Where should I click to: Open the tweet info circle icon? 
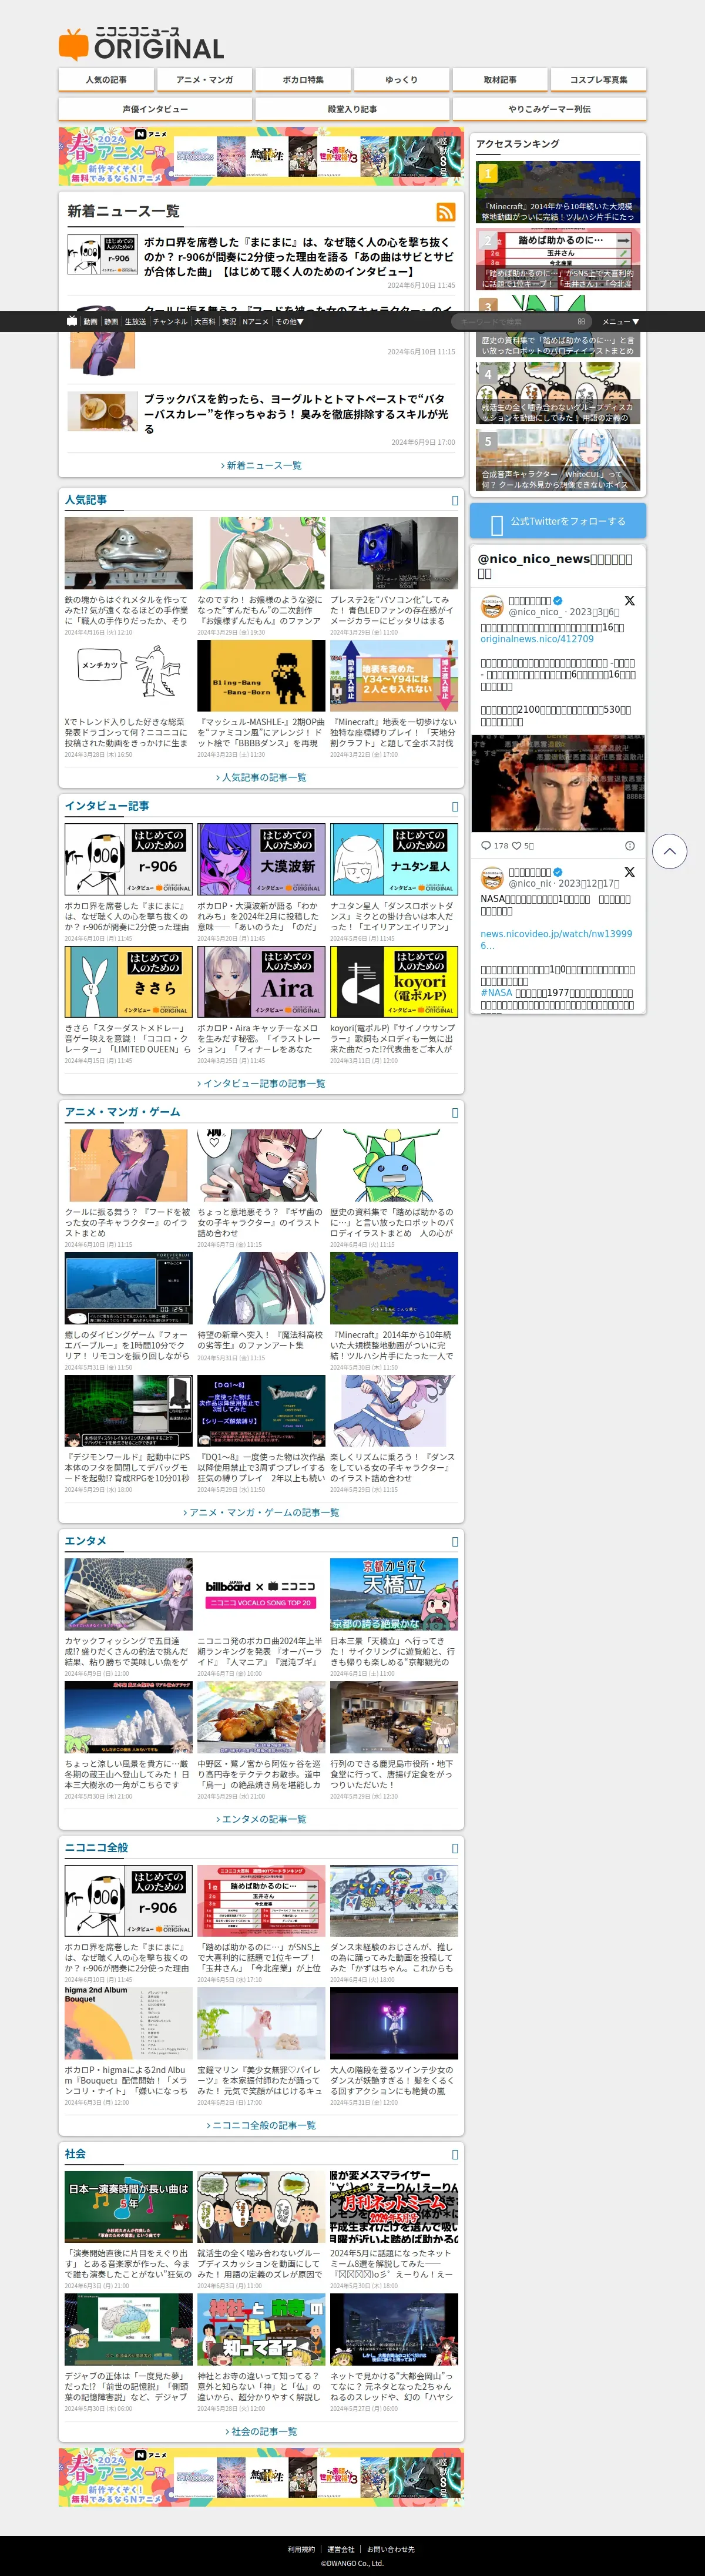pos(630,845)
